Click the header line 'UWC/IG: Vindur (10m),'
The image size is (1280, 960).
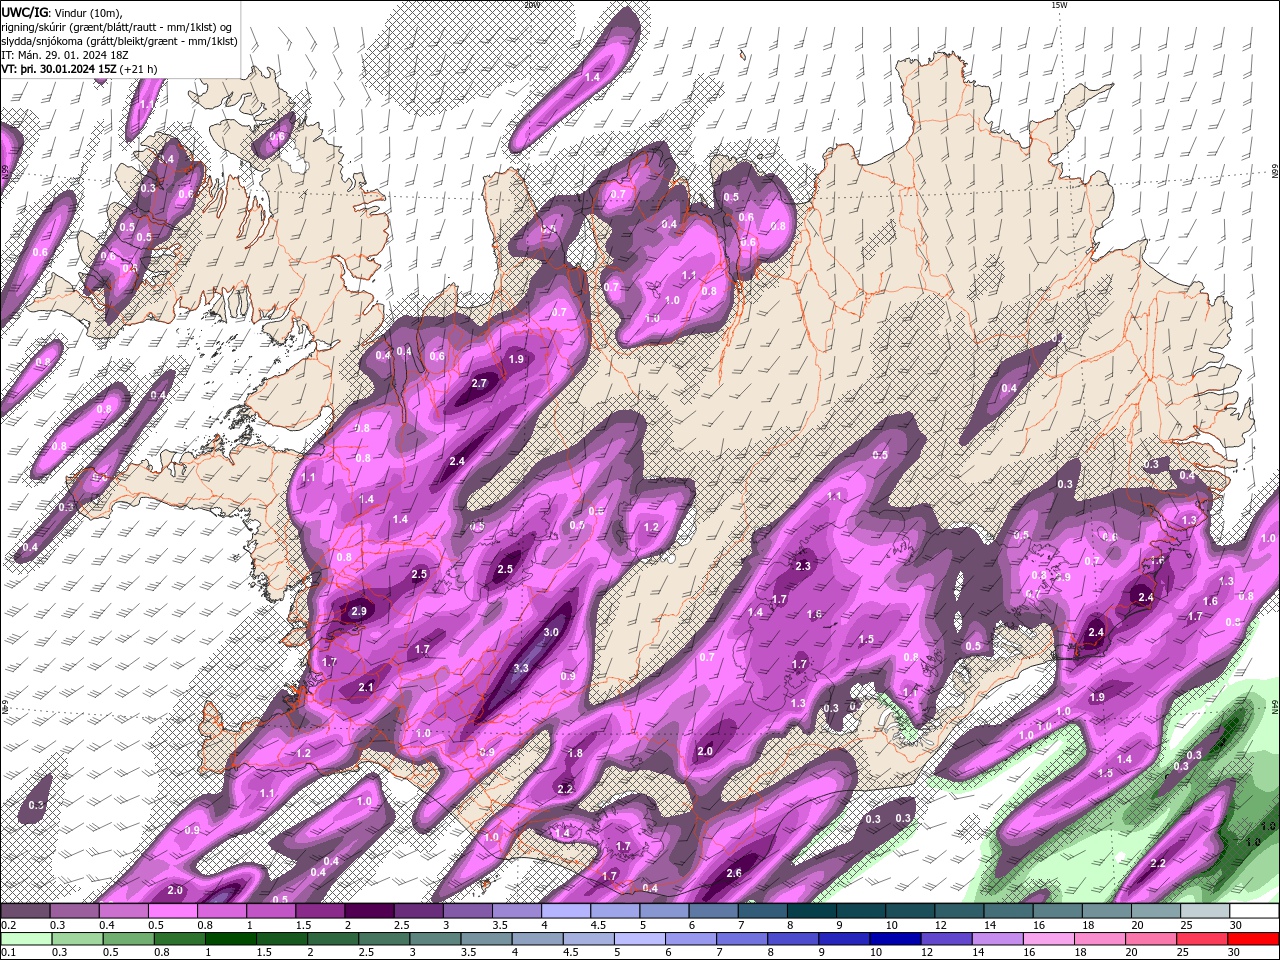[x=62, y=12]
